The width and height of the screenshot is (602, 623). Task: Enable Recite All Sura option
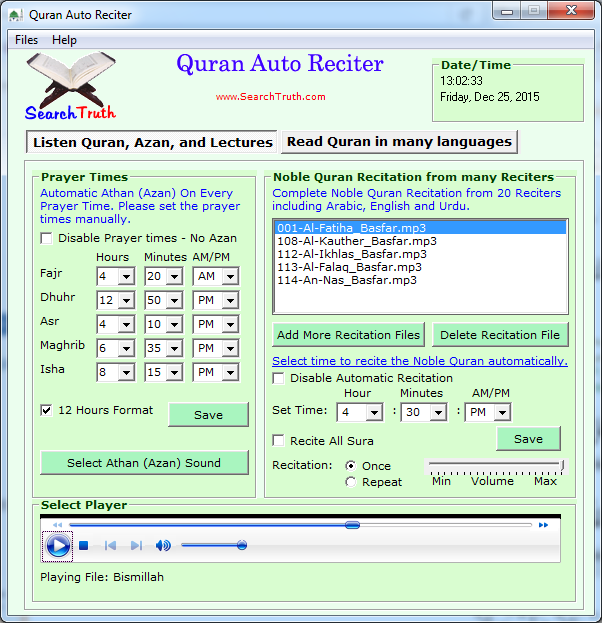pos(279,441)
